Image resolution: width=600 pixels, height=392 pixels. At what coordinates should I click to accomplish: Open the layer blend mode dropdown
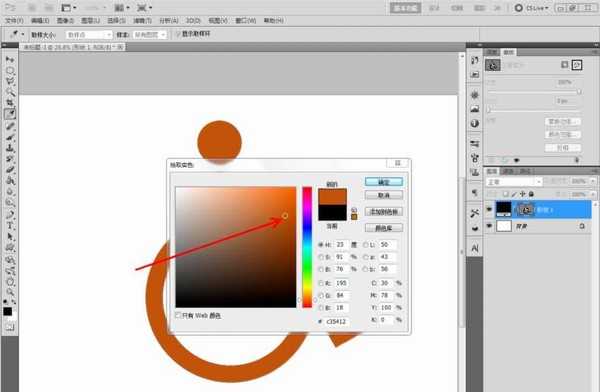[514, 181]
